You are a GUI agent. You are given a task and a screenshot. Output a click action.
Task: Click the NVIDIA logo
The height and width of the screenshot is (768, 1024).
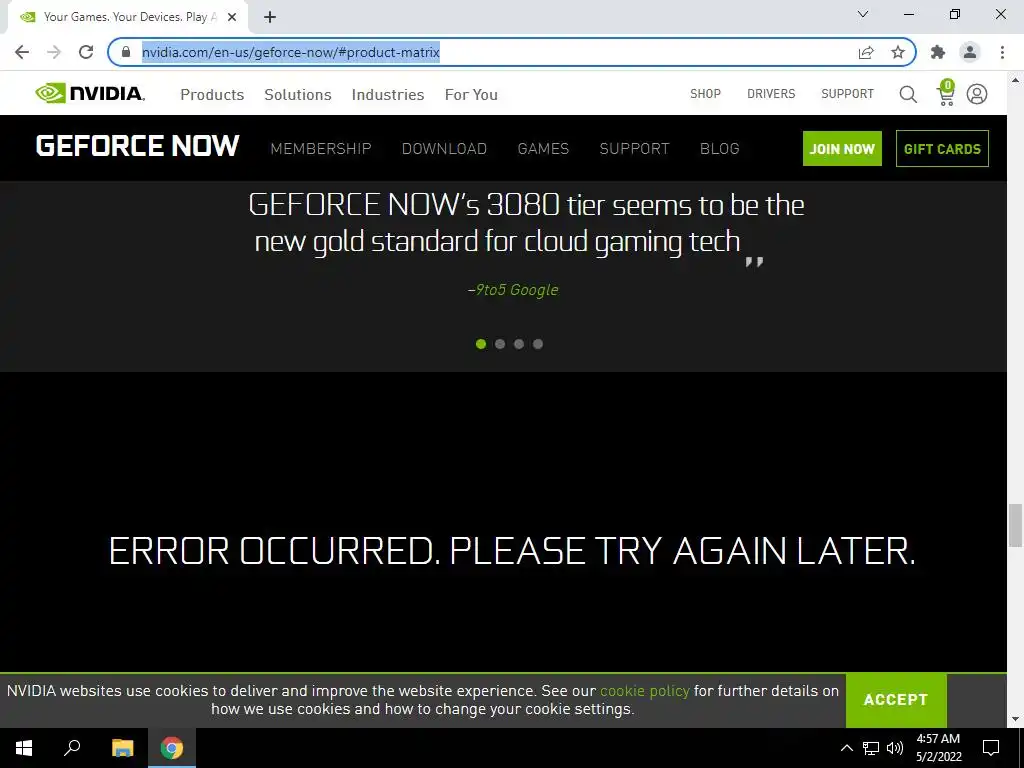click(x=90, y=93)
